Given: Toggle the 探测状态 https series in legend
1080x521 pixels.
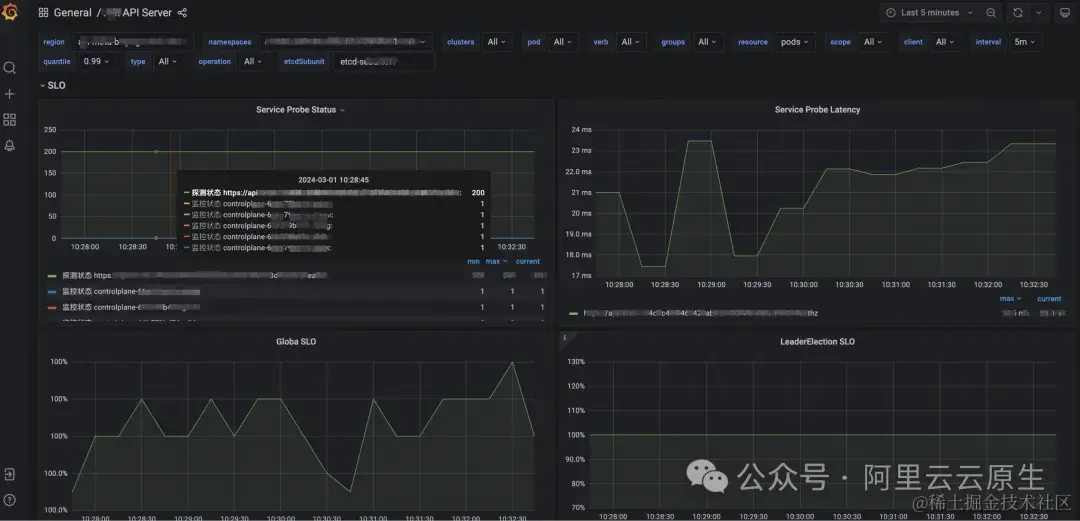Looking at the screenshot, I should point(194,275).
